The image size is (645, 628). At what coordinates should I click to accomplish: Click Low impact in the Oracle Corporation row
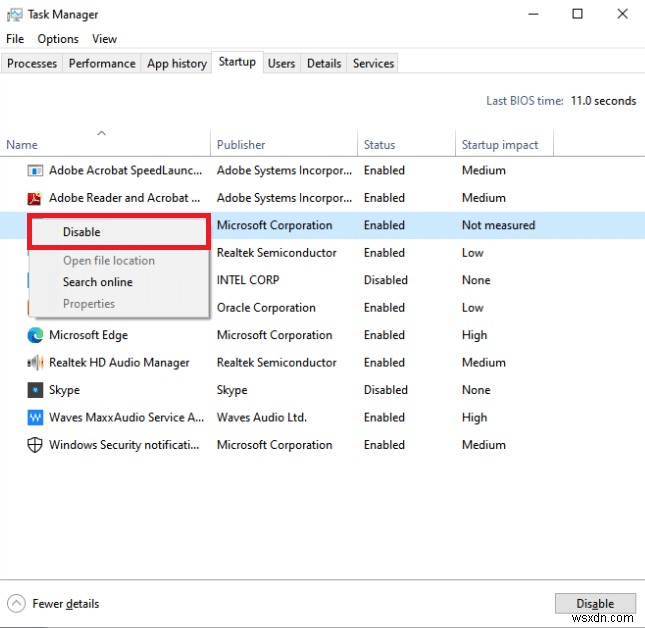tap(473, 308)
